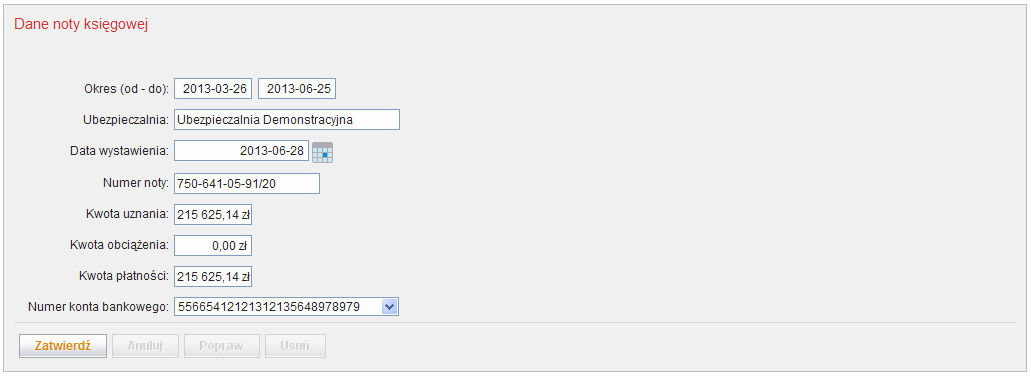Image resolution: width=1031 pixels, height=376 pixels.
Task: Click the Numer konta bankowego label
Action: pos(99,306)
